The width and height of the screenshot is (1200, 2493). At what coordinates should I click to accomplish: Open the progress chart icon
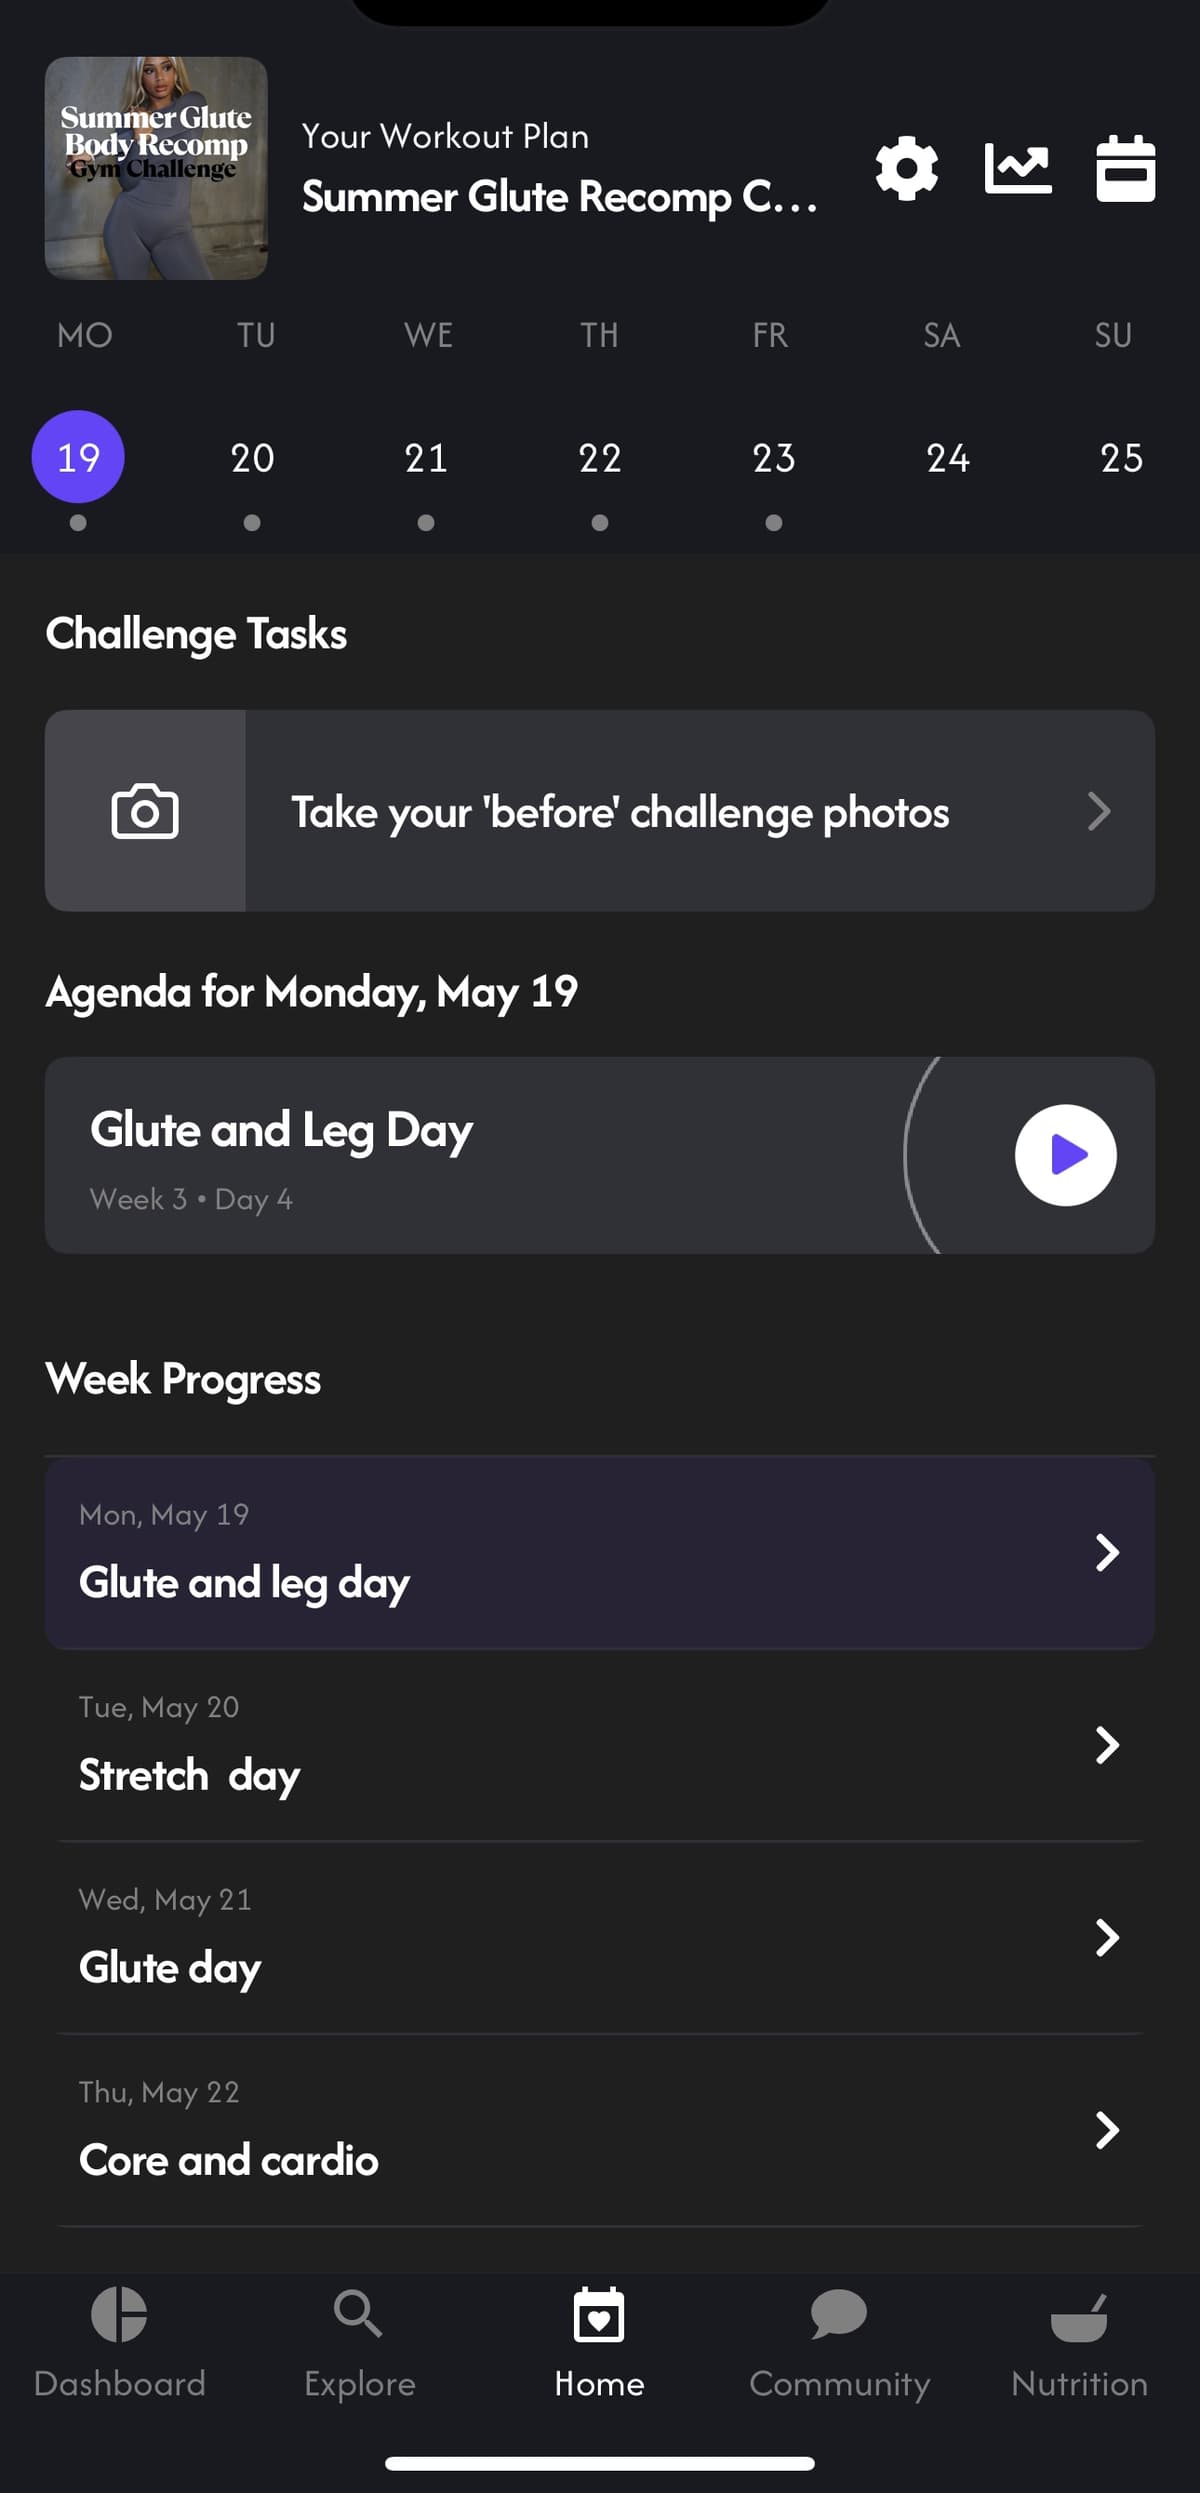[x=1017, y=168]
